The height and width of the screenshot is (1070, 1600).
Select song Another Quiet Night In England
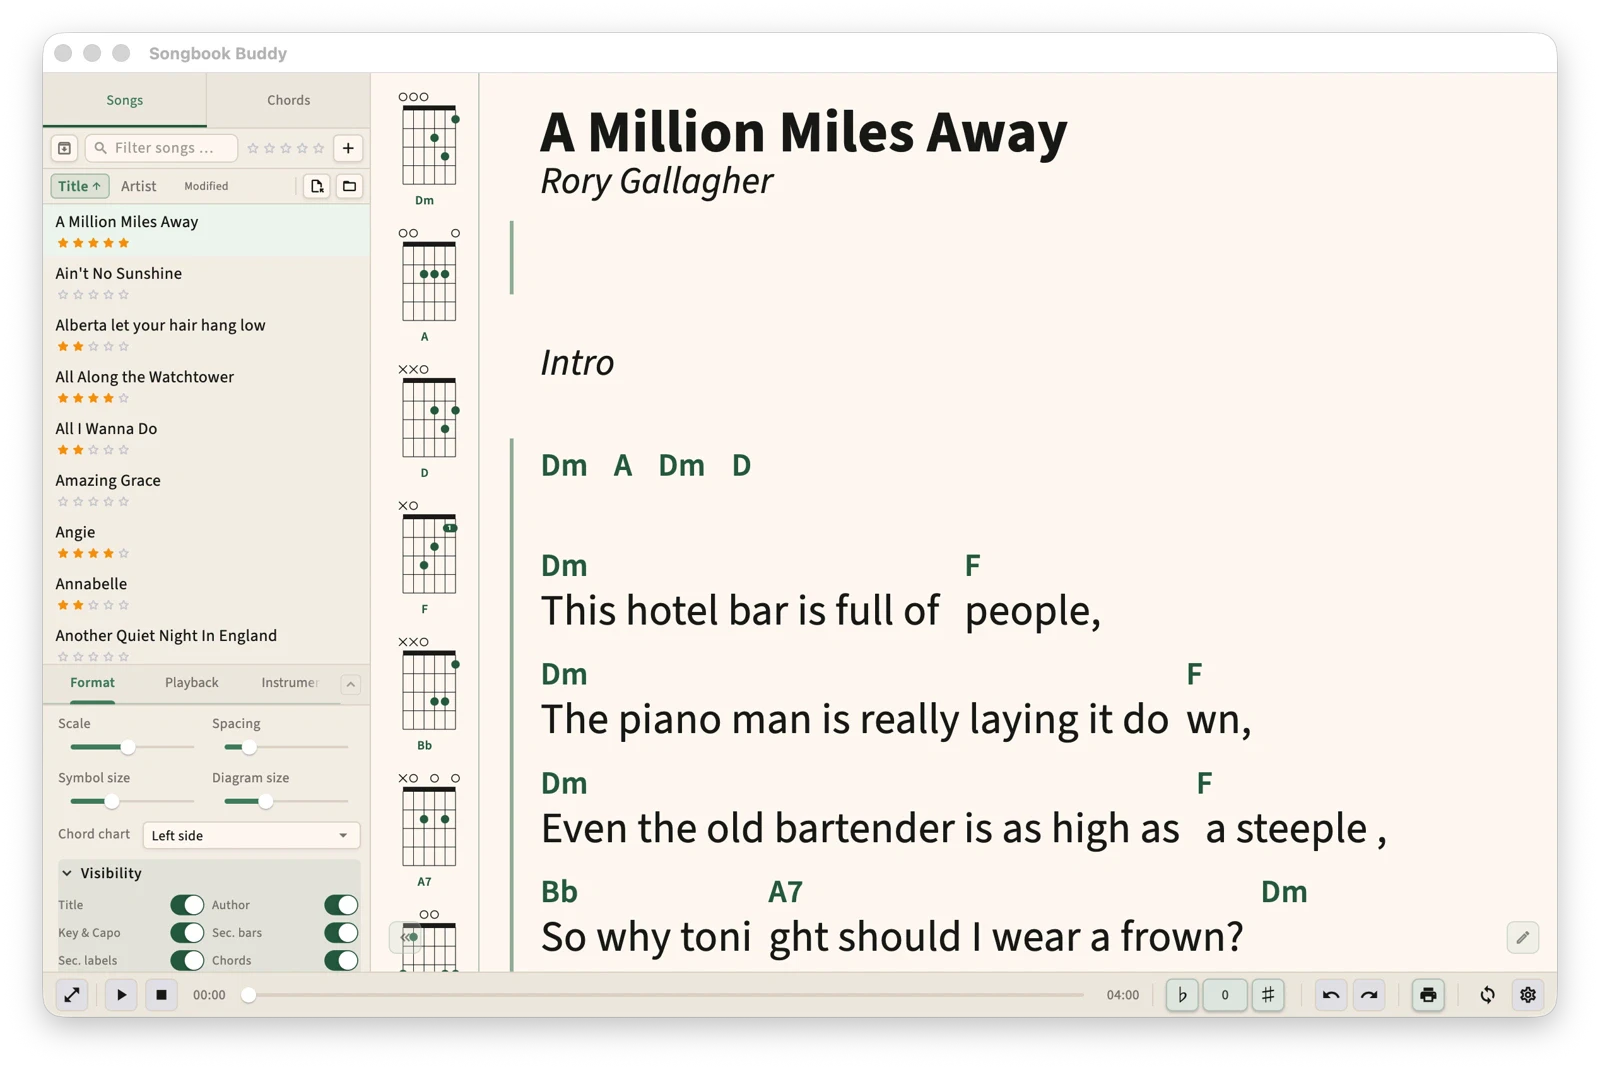tap(206, 643)
